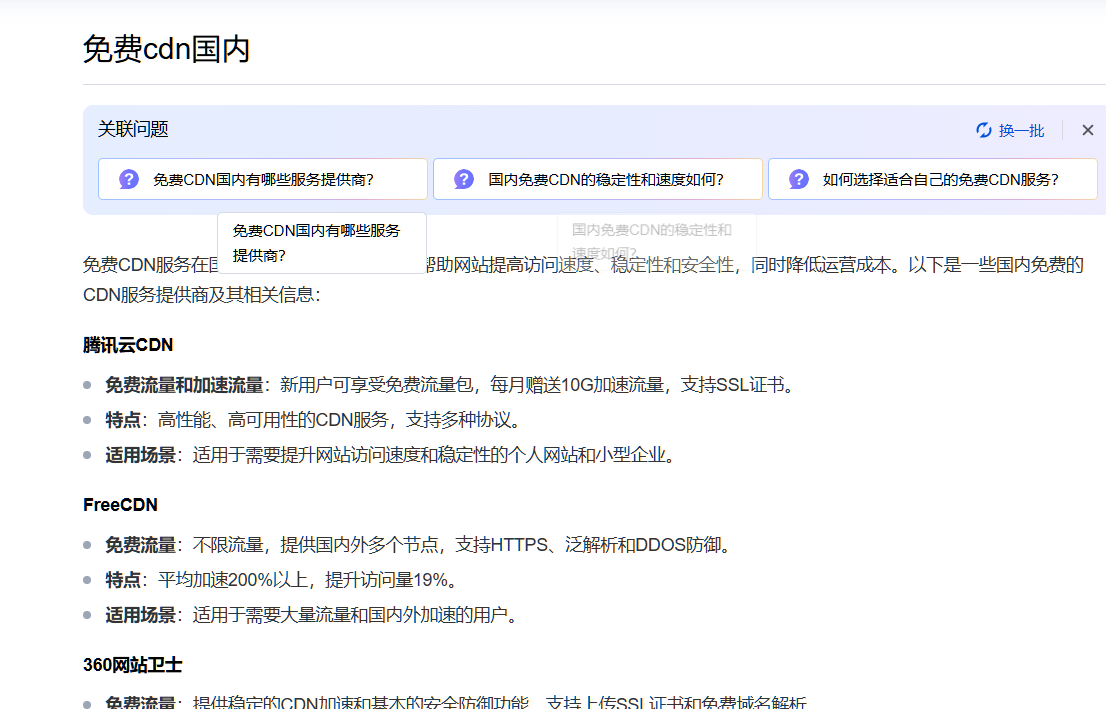The image size is (1106, 709).
Task: Open question 国内免费CDN的稳定性和速度如何?
Action: click(597, 179)
